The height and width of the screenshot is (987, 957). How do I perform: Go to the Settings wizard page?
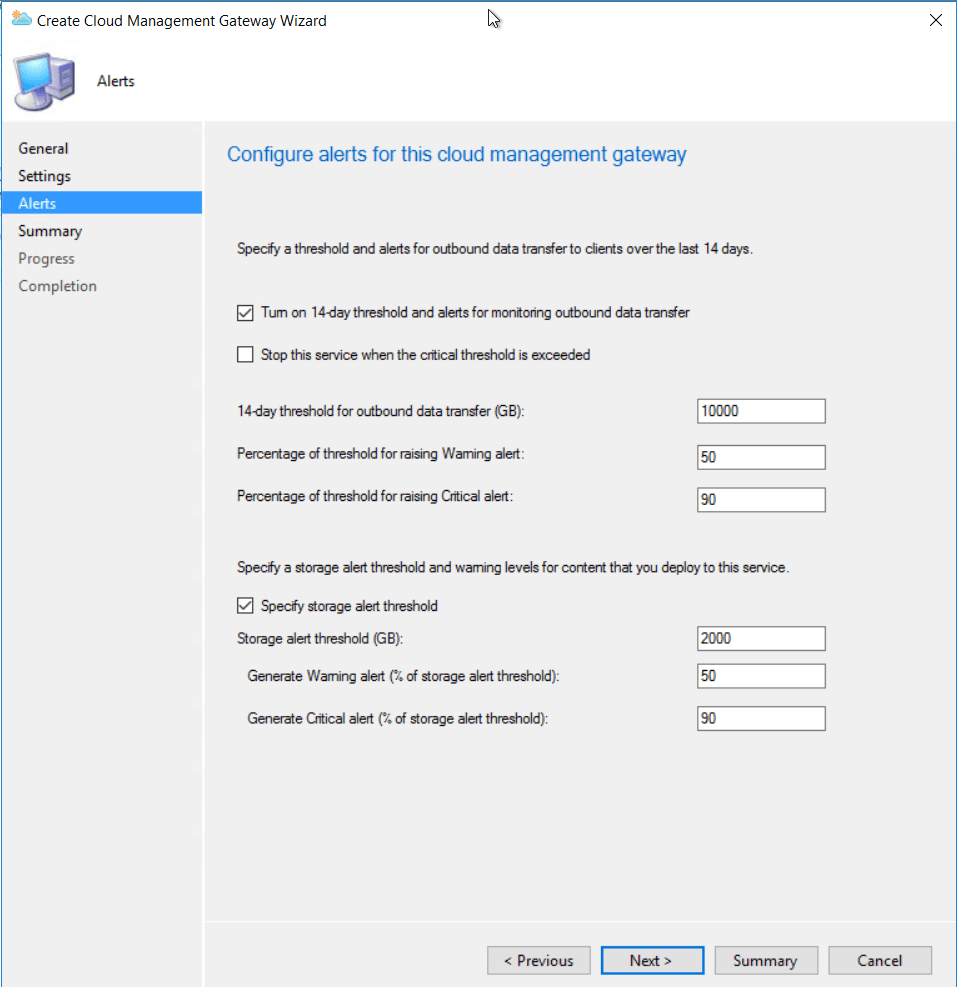(45, 176)
